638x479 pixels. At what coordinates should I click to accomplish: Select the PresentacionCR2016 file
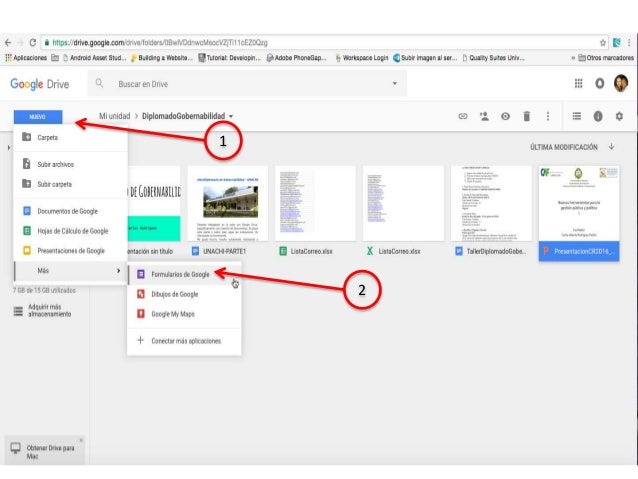(x=579, y=213)
